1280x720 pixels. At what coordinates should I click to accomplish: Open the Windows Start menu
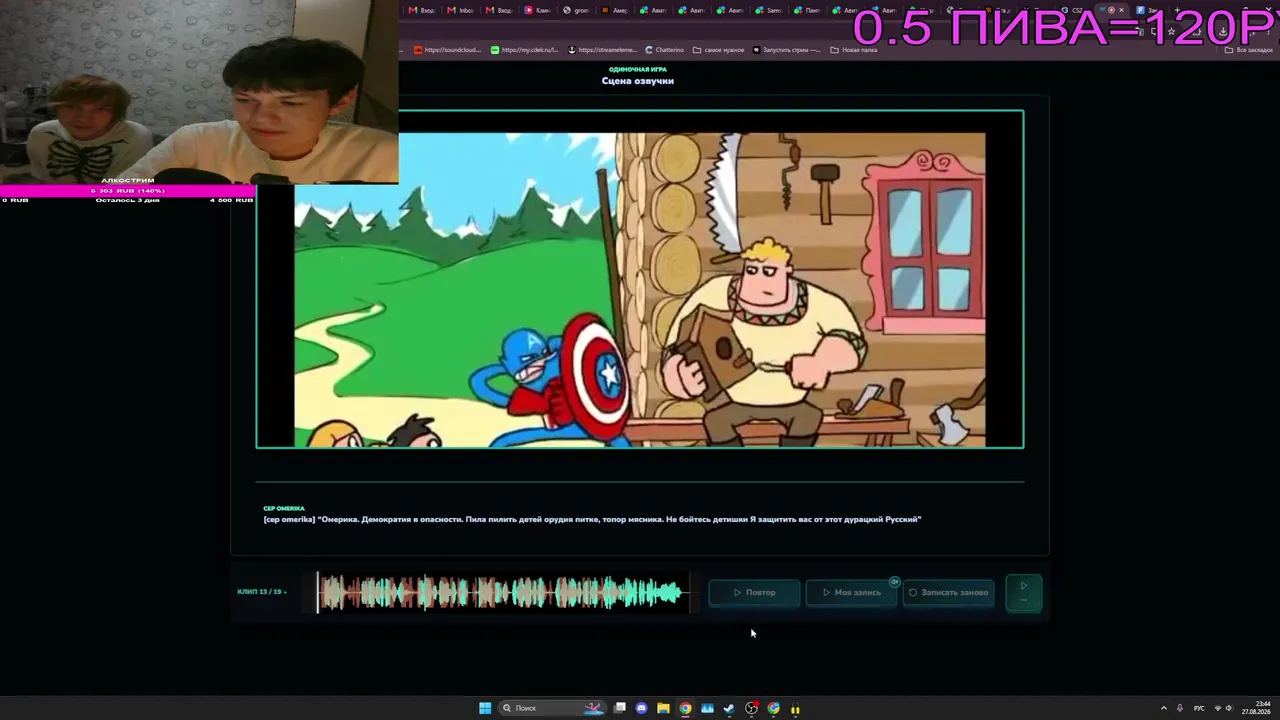pyautogui.click(x=485, y=708)
